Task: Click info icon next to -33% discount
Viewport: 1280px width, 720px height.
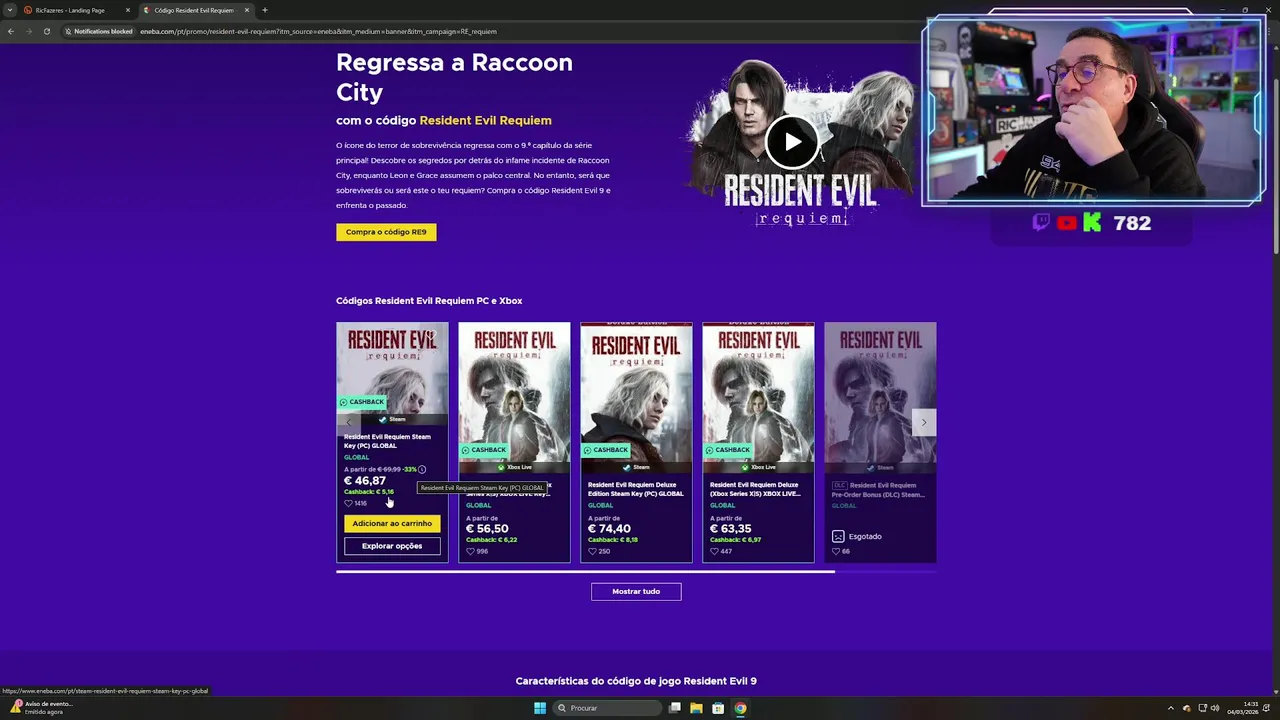Action: tap(422, 469)
